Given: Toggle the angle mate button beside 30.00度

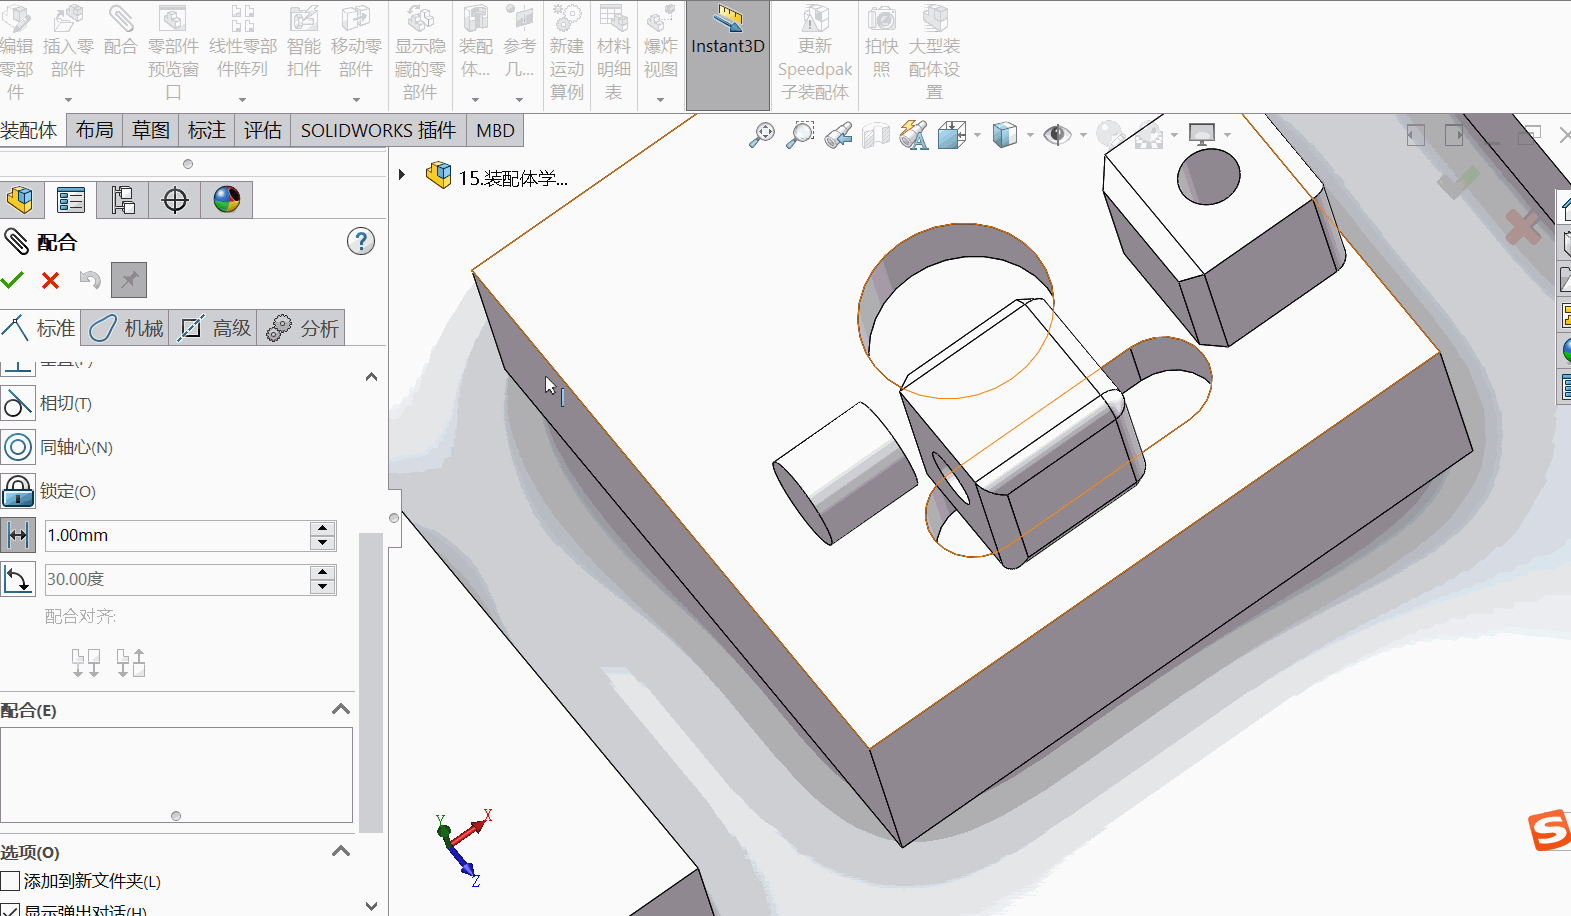Looking at the screenshot, I should click(x=18, y=580).
